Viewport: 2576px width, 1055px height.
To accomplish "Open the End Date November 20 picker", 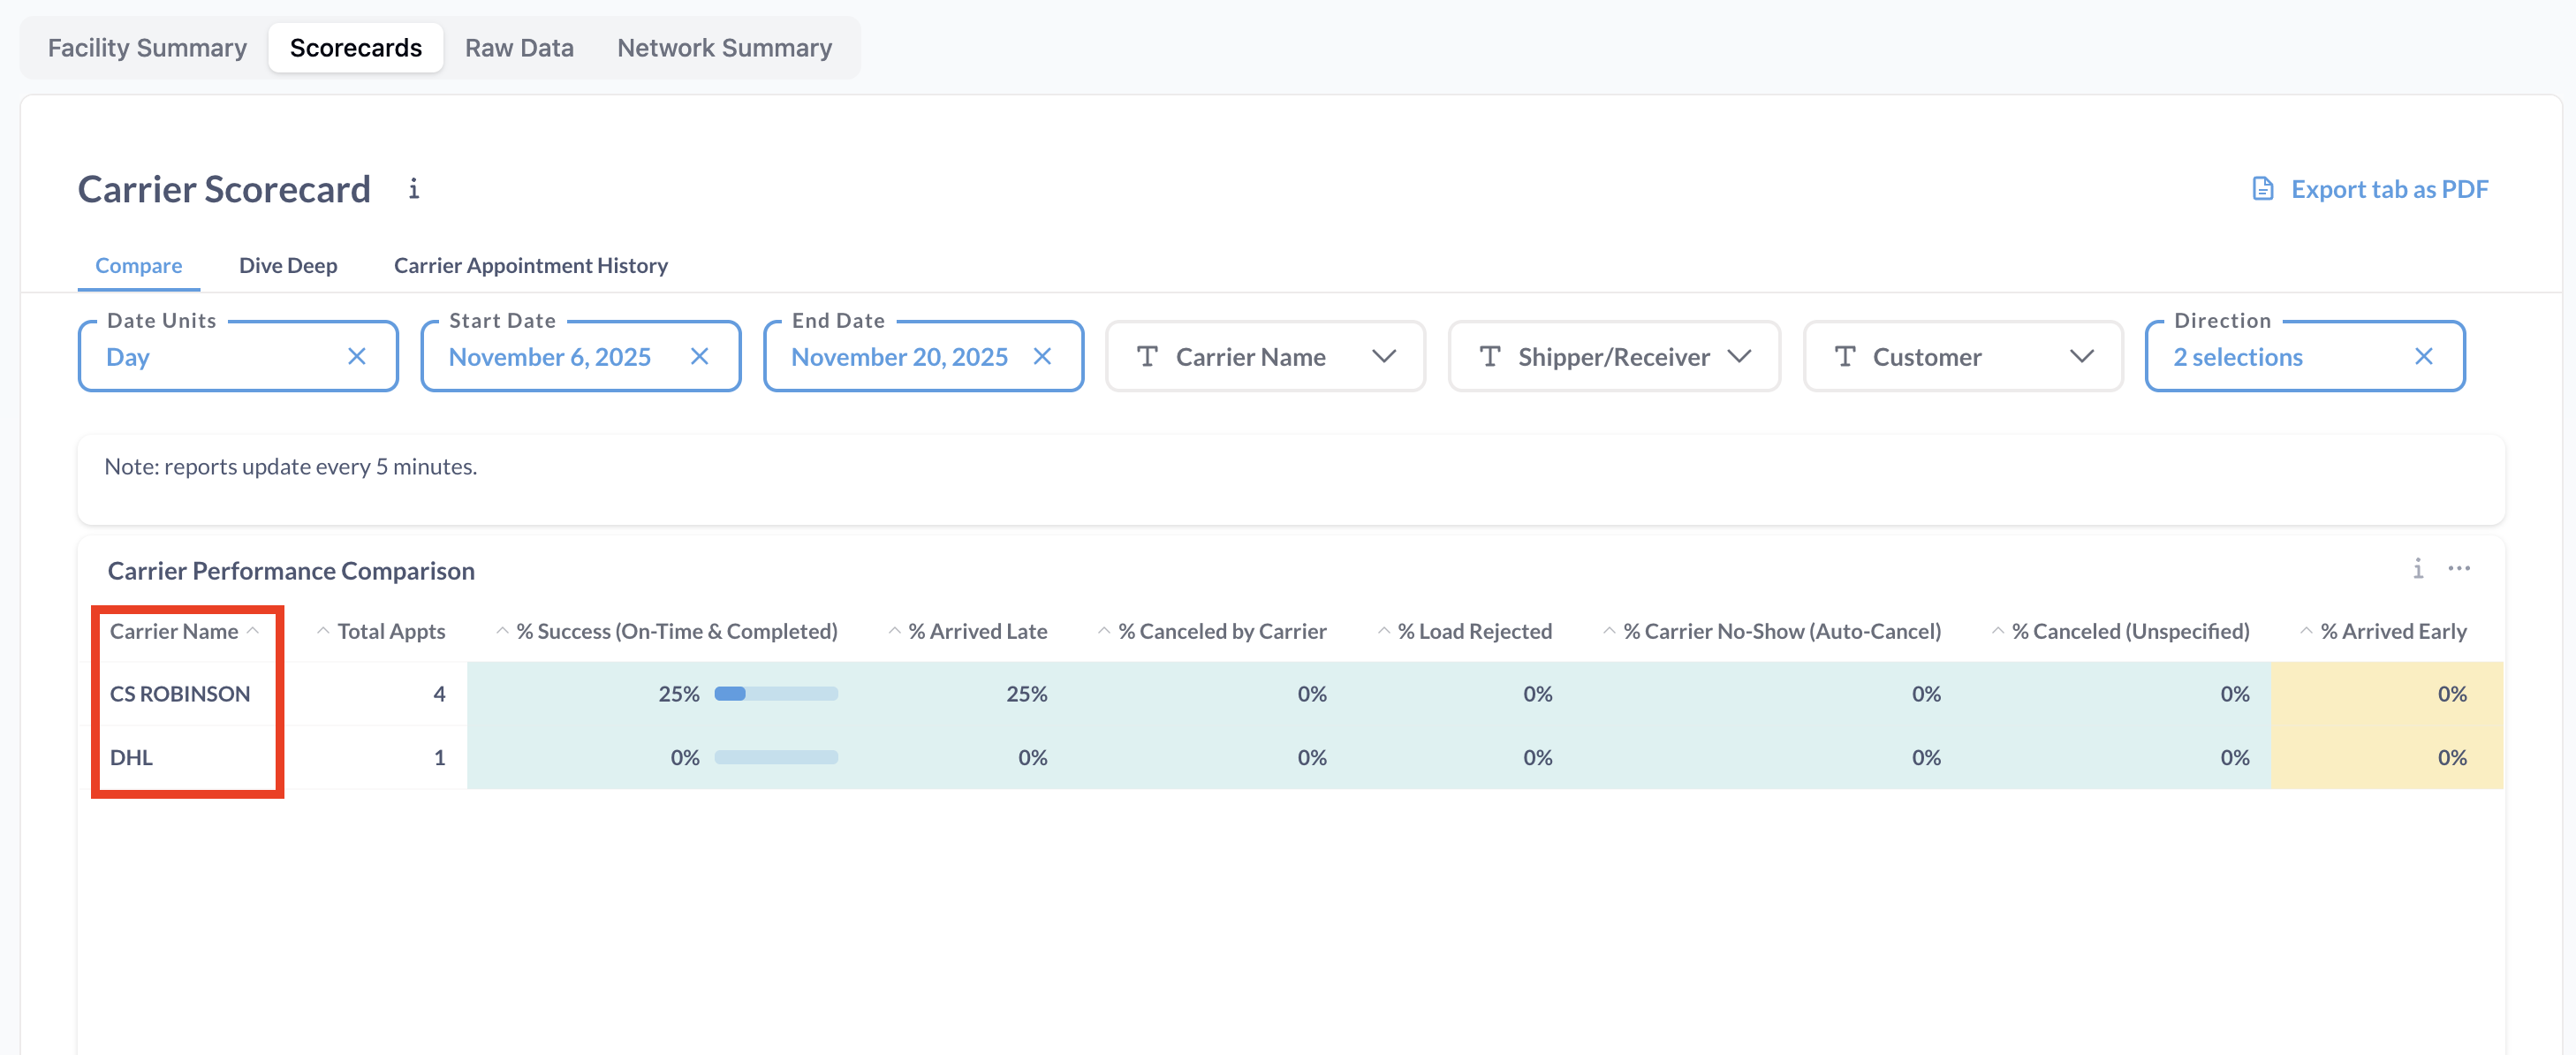I will click(923, 356).
